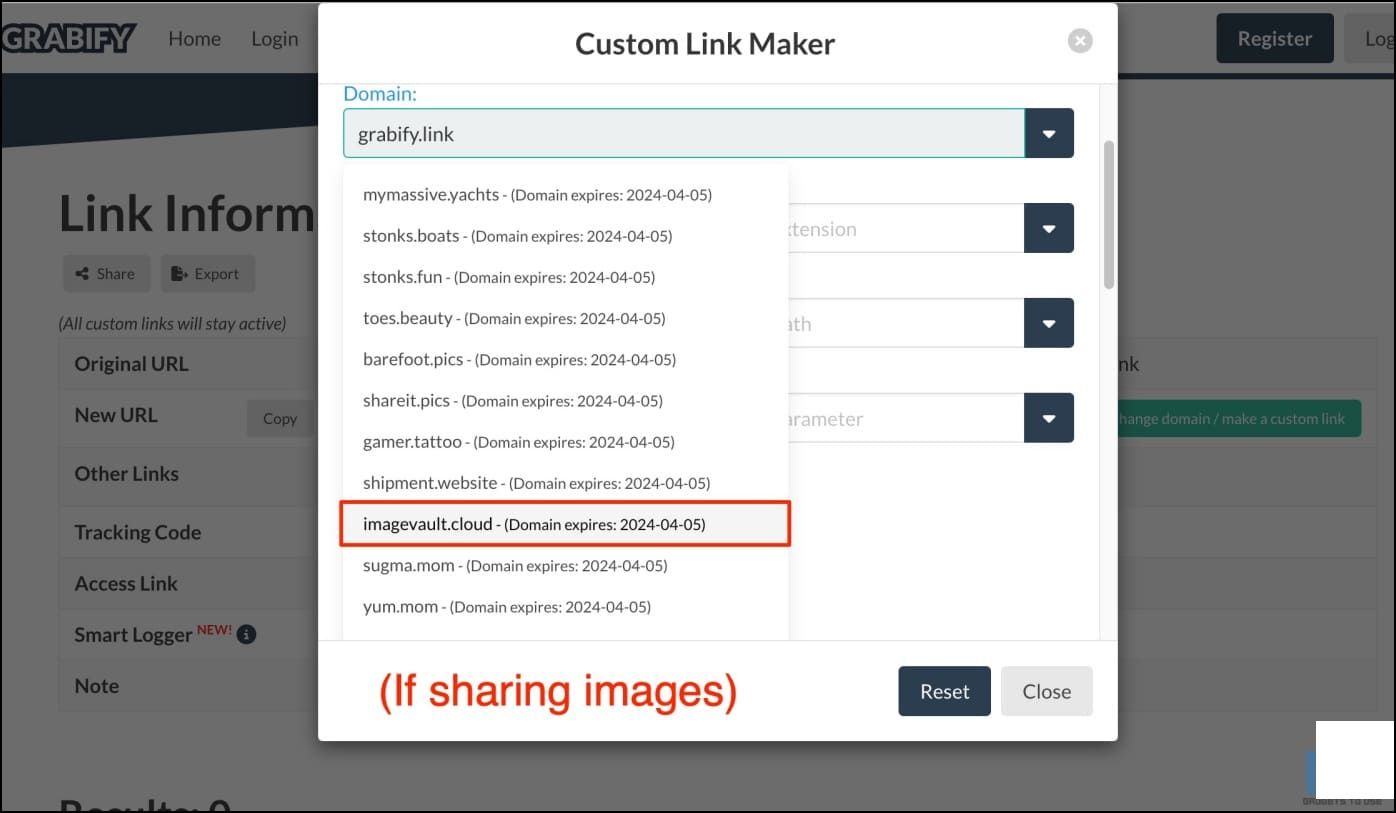Close the Custom Link Maker dialog with X icon
This screenshot has height=813, width=1396.
point(1079,41)
